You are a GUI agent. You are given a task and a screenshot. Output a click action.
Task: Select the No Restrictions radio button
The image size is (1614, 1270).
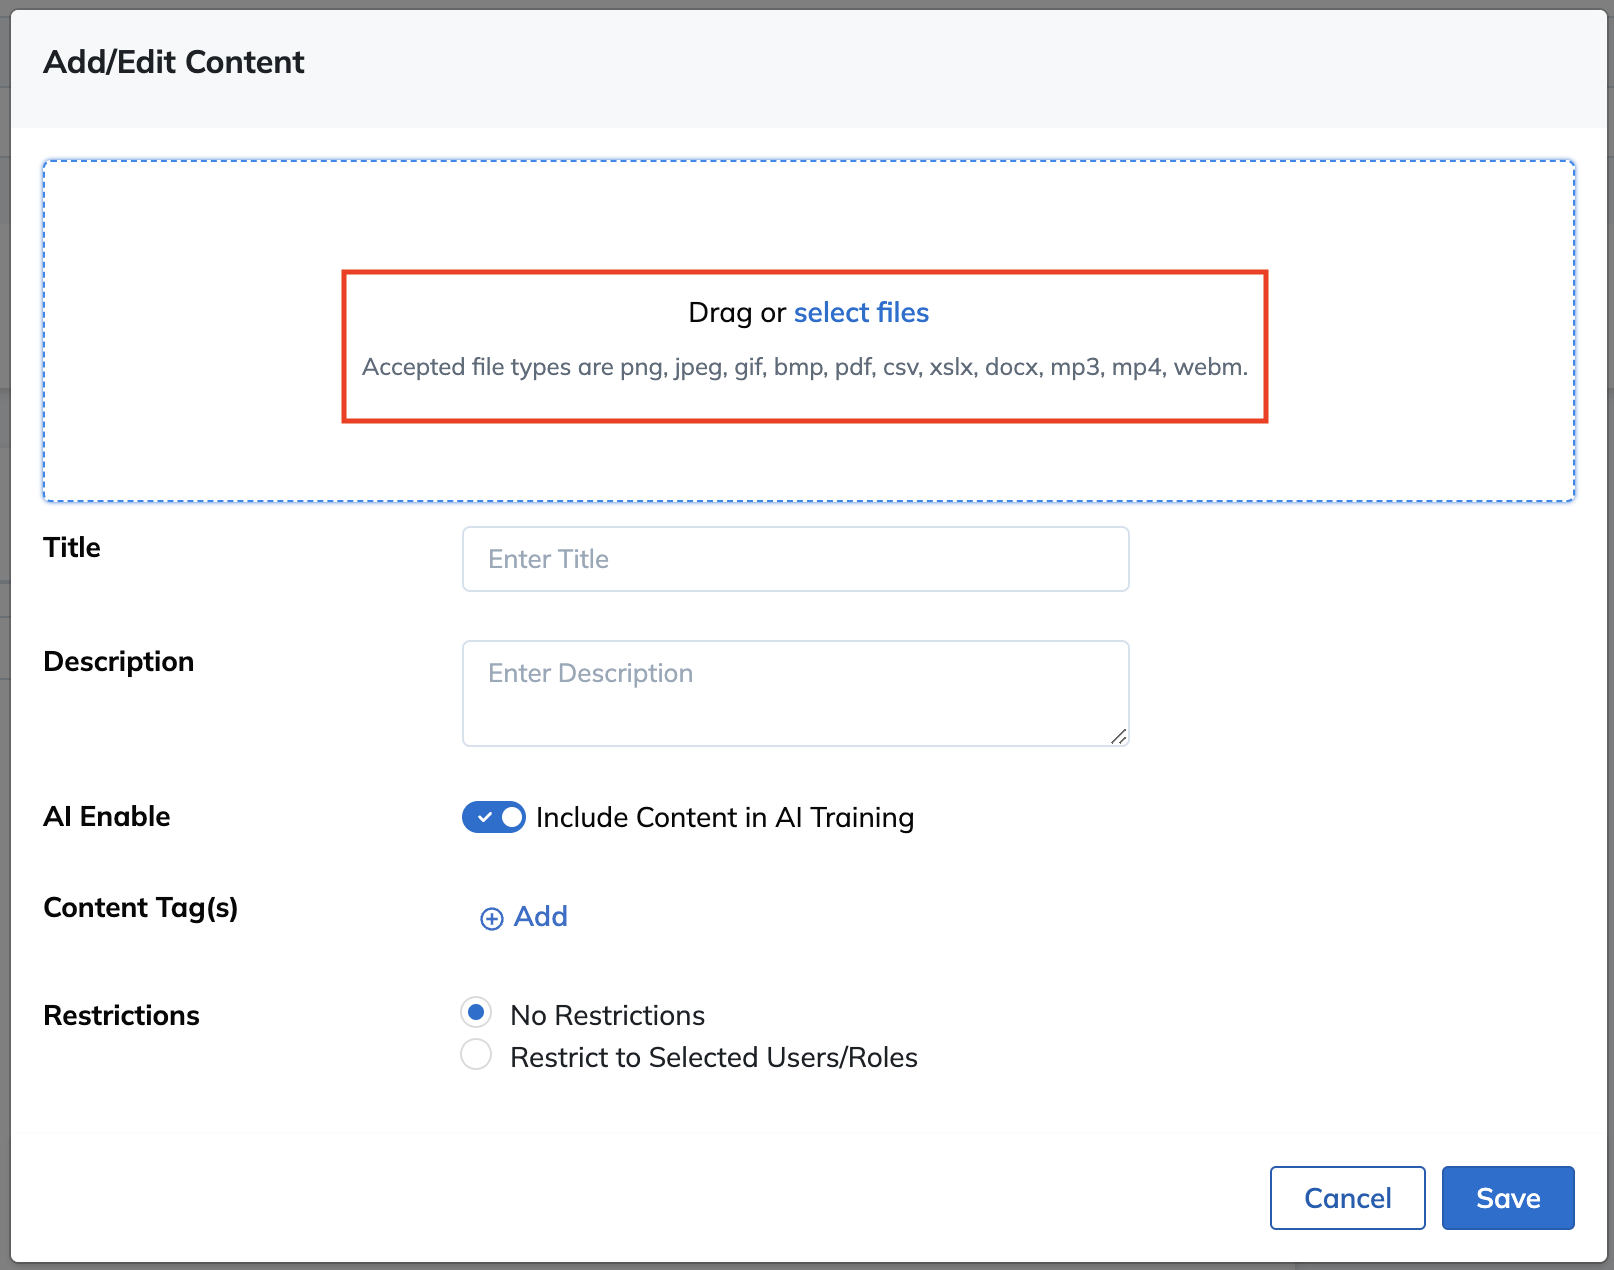click(476, 1012)
